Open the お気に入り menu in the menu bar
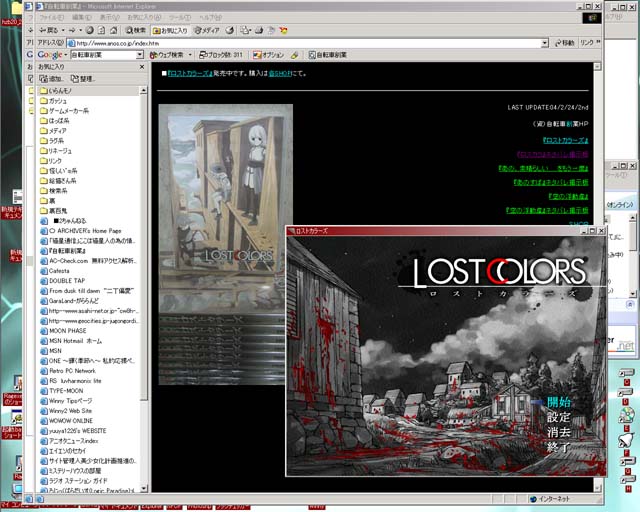The width and height of the screenshot is (640, 512). [x=144, y=18]
